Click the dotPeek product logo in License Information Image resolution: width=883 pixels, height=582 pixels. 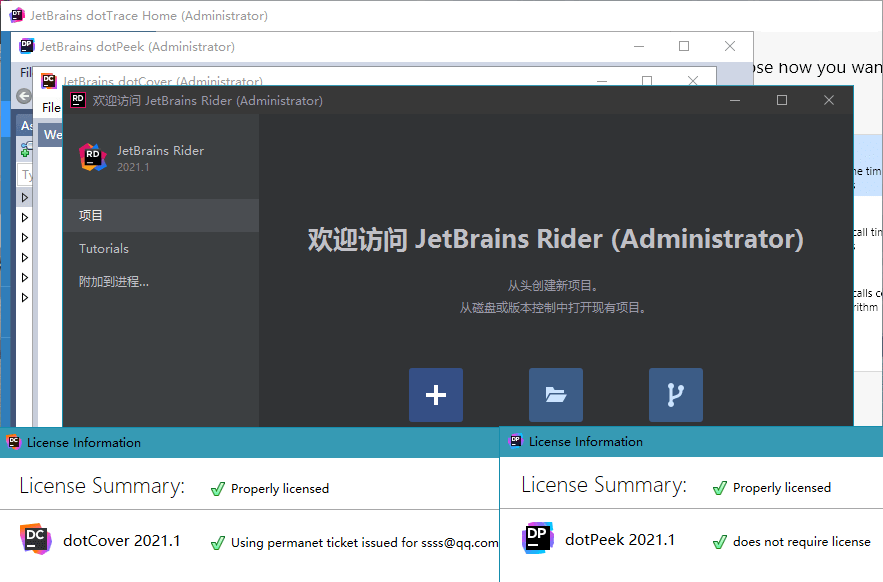click(x=537, y=537)
